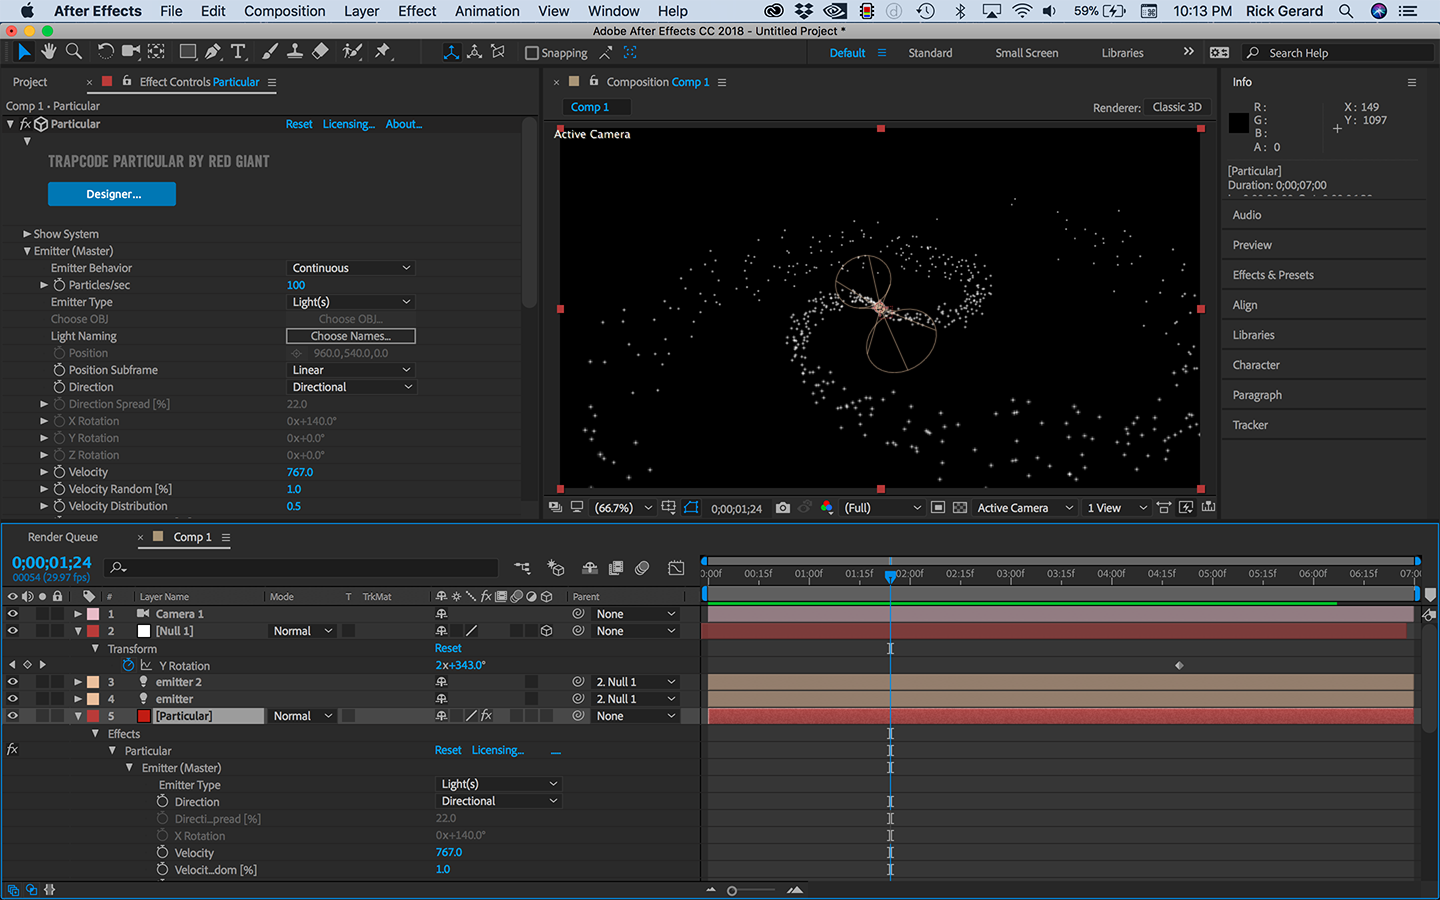Expand the Camera 1 layer
This screenshot has width=1440, height=900.
(78, 614)
